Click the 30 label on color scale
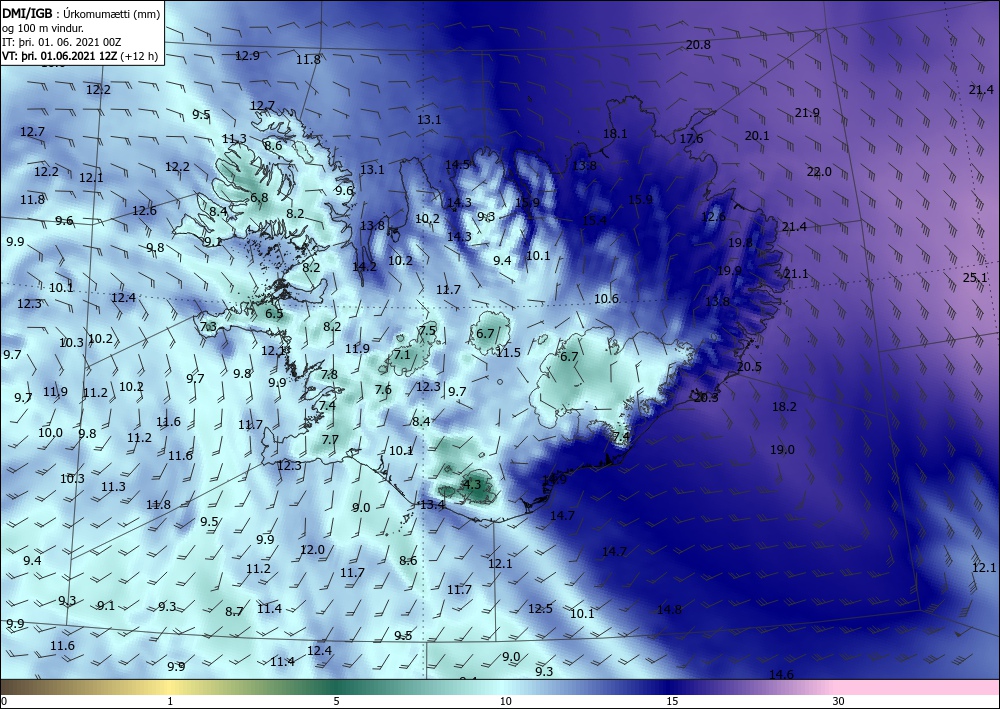1000x709 pixels. tap(839, 701)
